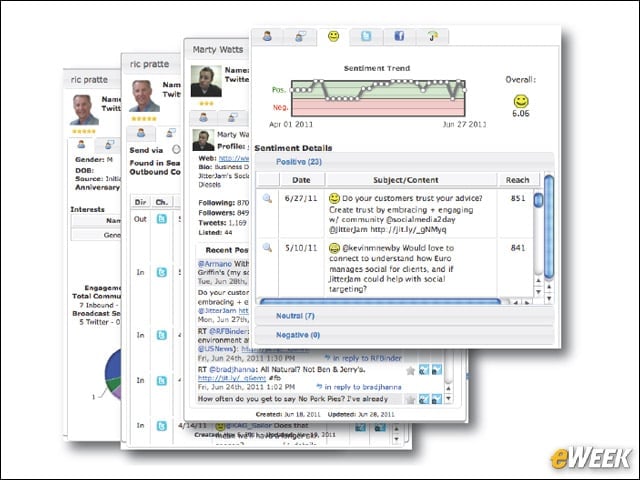
Task: Click the Reach value 851
Action: point(518,198)
